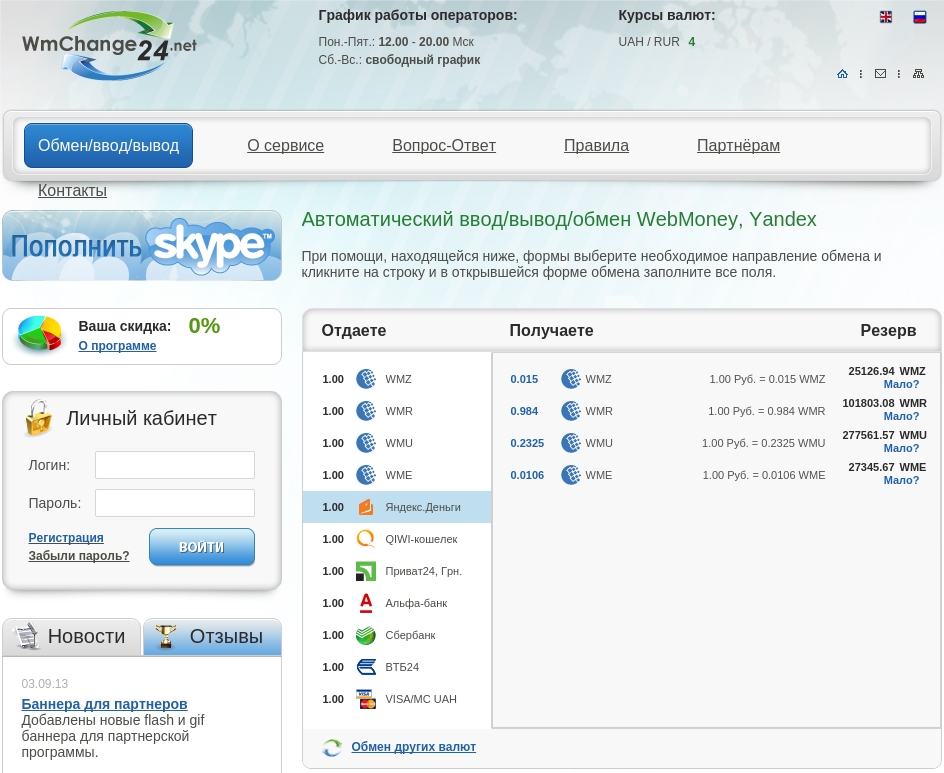Select the QIWI-кошелек label
Screen dimensions: 944x773
tap(421, 539)
